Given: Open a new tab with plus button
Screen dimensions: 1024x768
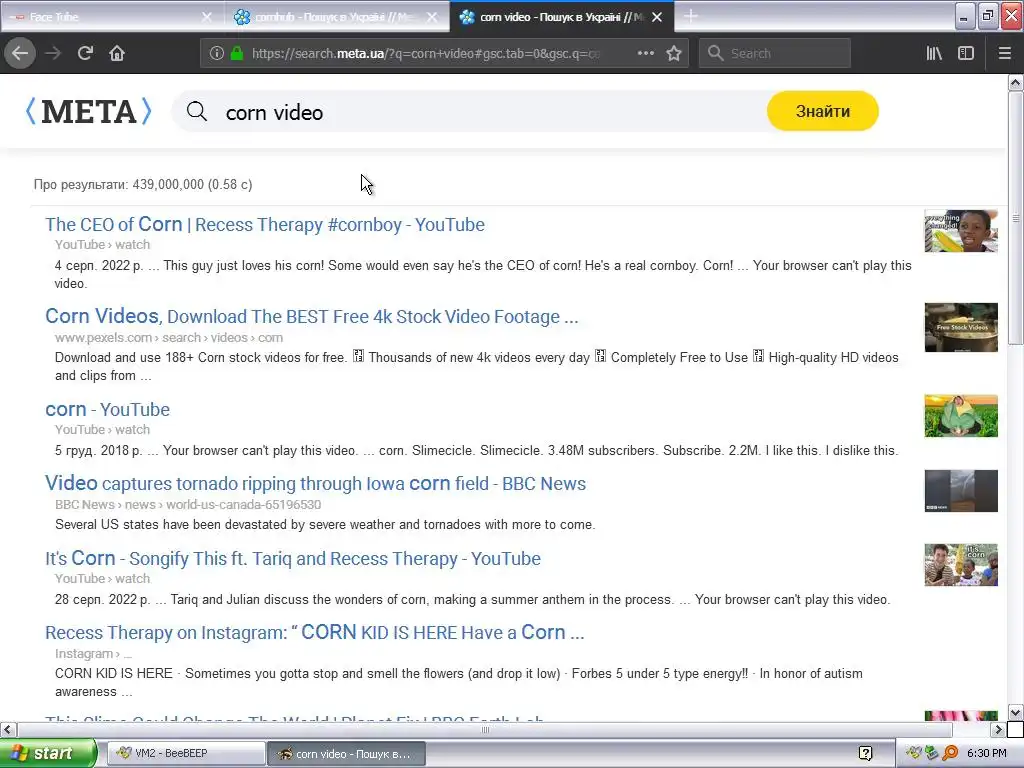Looking at the screenshot, I should (x=690, y=16).
